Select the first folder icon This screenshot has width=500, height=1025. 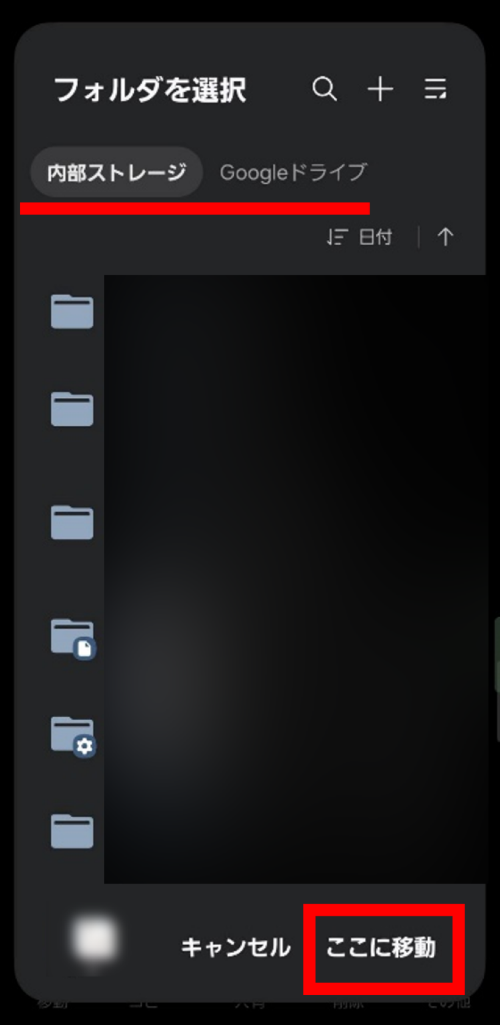[x=72, y=311]
